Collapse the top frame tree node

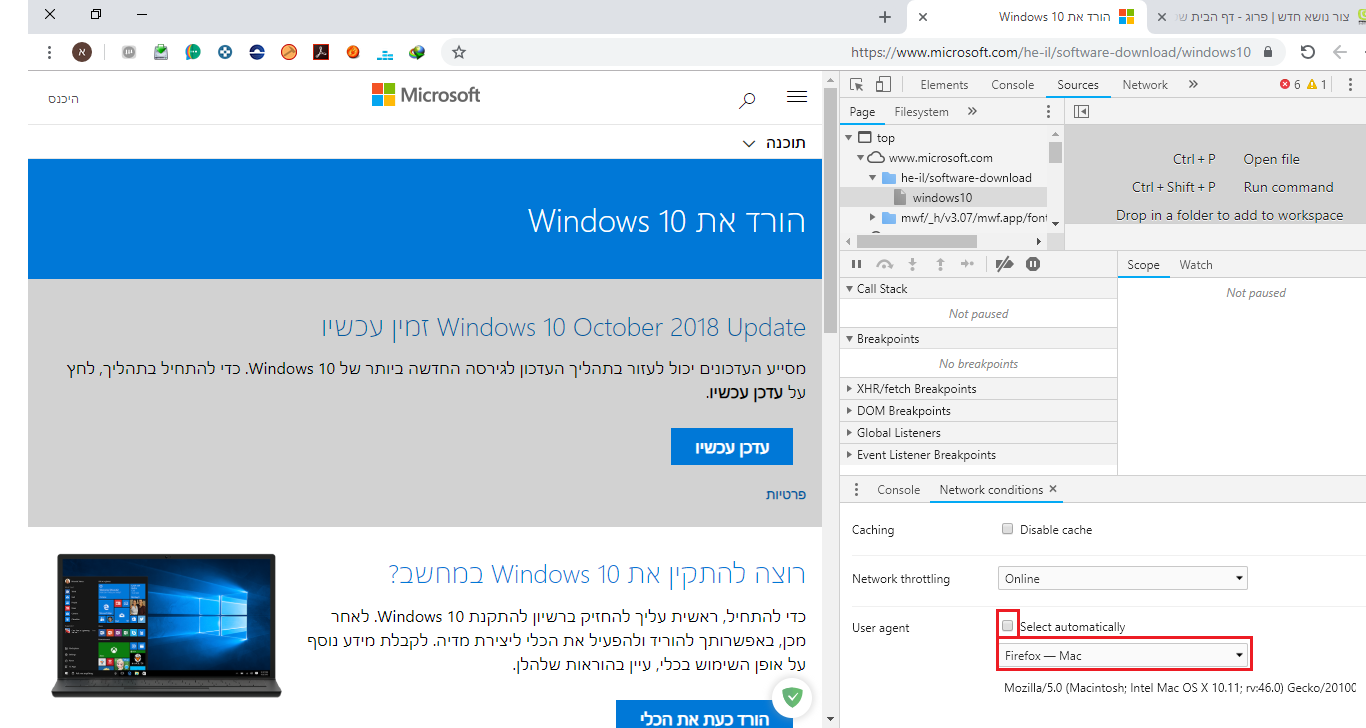tap(849, 138)
